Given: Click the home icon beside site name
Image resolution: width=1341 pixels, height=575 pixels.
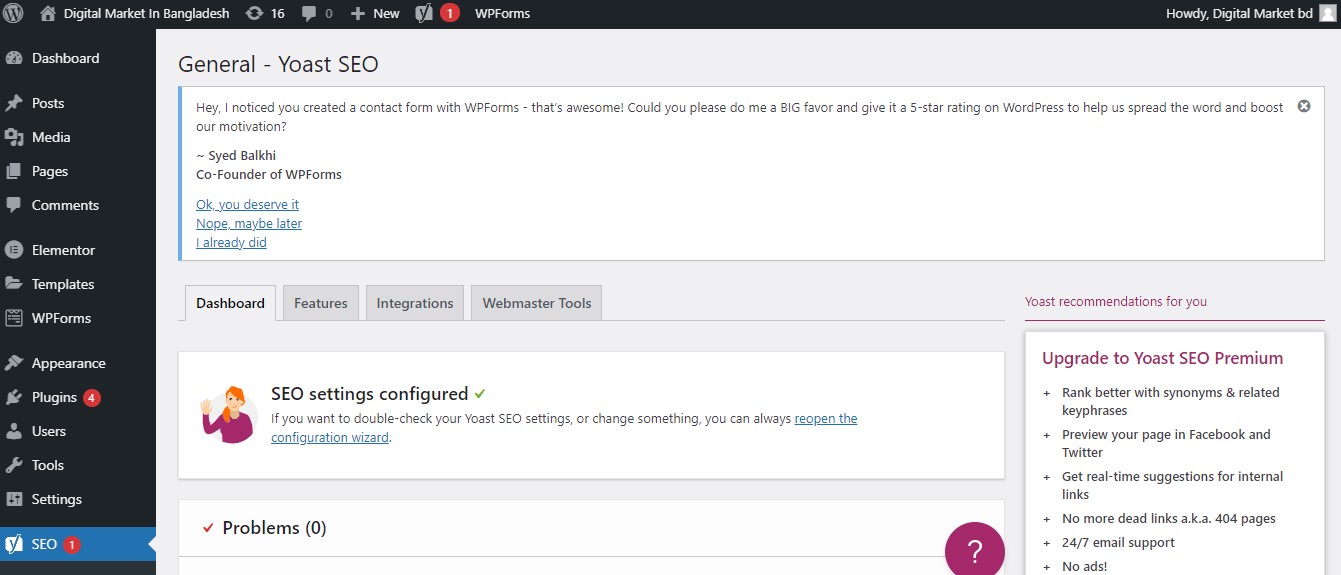Looking at the screenshot, I should pyautogui.click(x=48, y=14).
